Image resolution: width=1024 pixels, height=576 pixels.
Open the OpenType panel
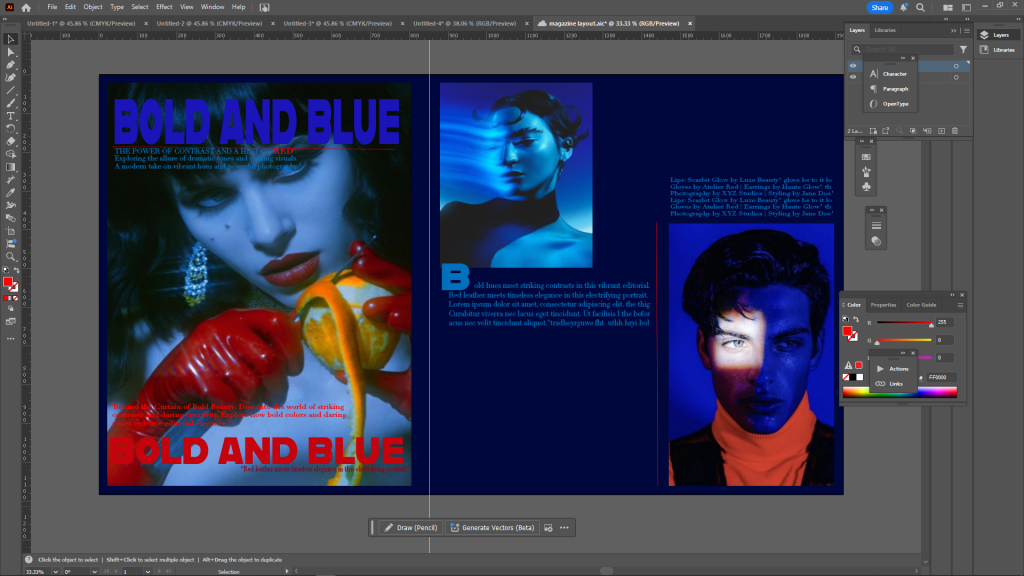click(x=895, y=104)
